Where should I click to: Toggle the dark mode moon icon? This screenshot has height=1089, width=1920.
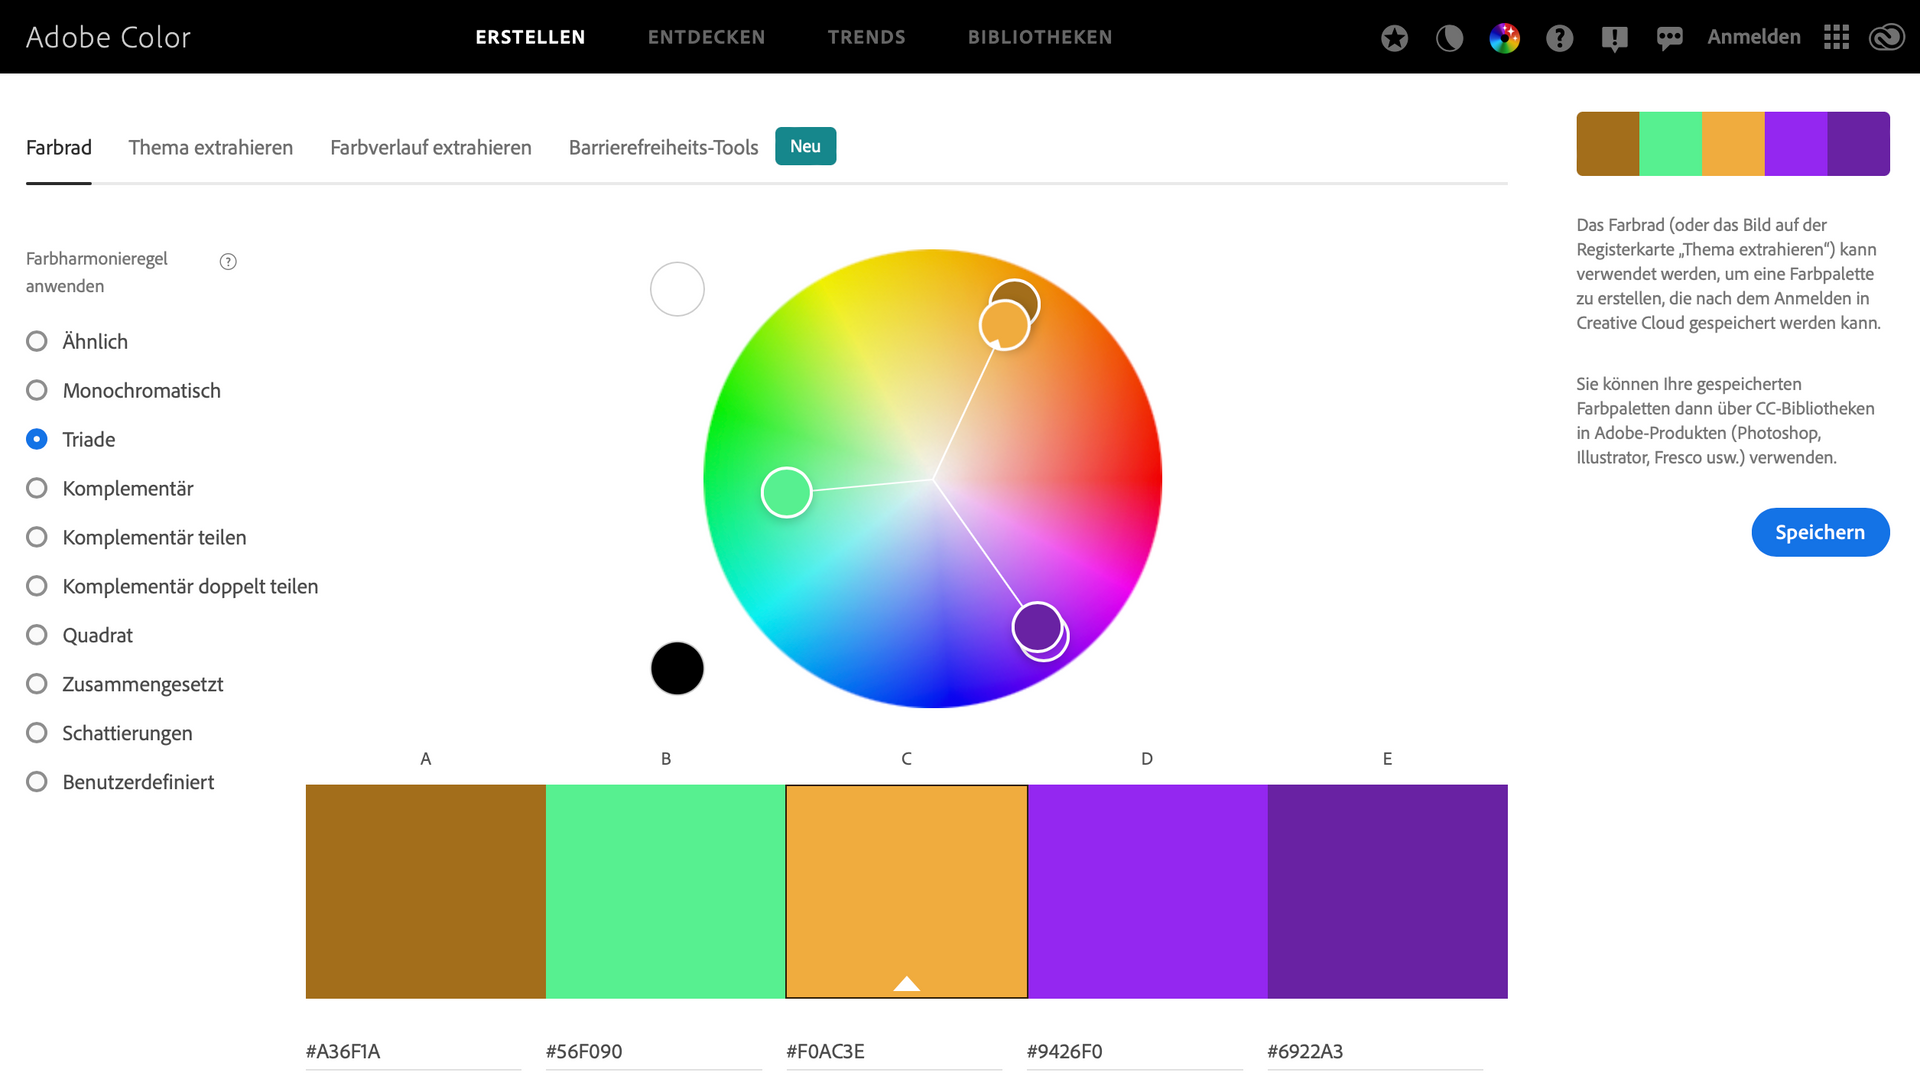pyautogui.click(x=1449, y=38)
